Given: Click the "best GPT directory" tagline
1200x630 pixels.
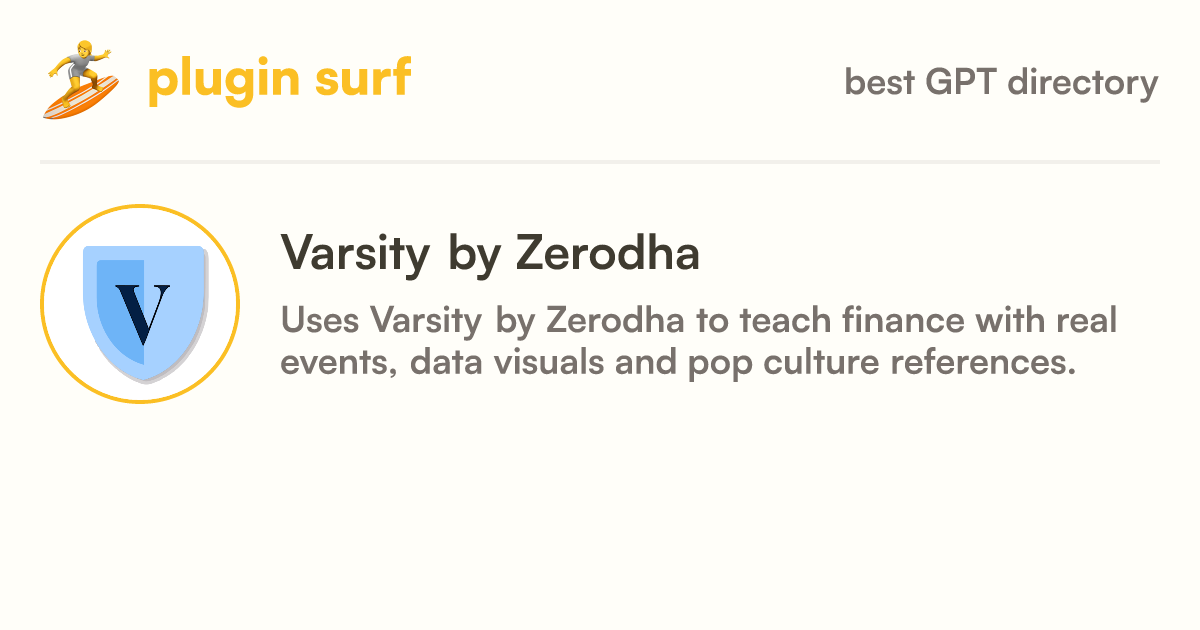Looking at the screenshot, I should pyautogui.click(x=1001, y=82).
